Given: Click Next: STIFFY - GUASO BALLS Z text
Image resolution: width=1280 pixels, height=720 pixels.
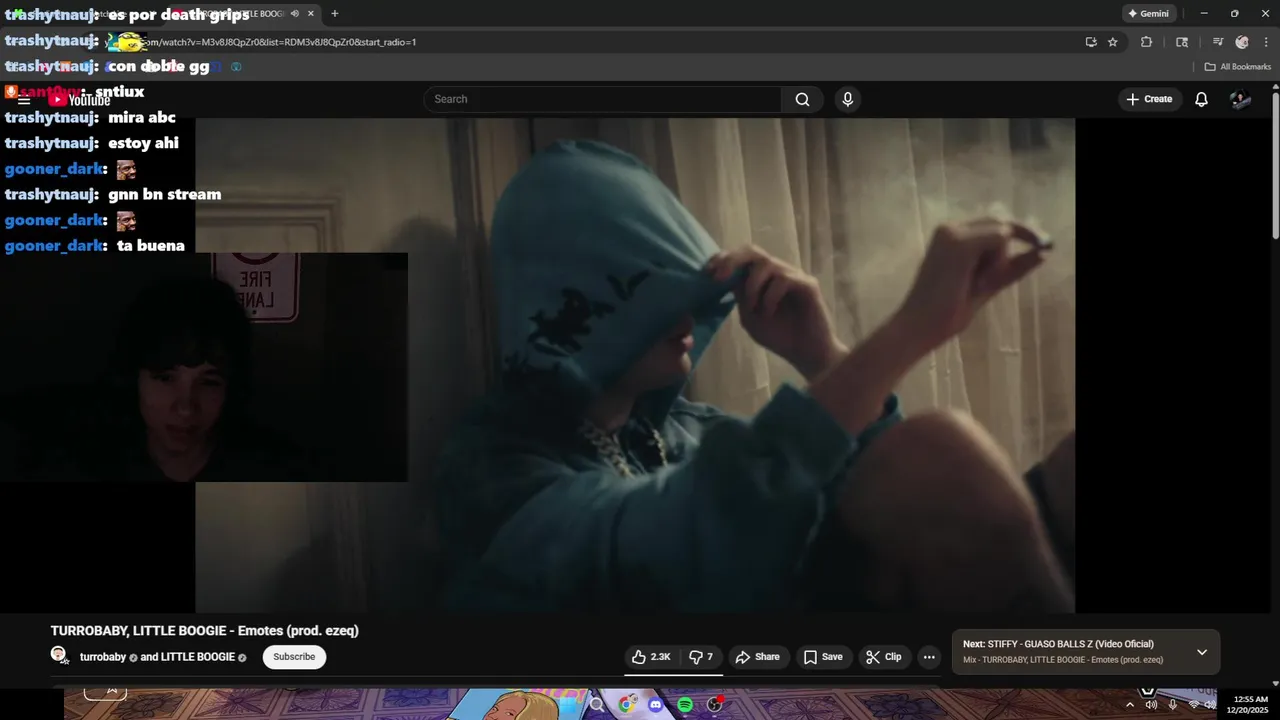Looking at the screenshot, I should click(1058, 644).
